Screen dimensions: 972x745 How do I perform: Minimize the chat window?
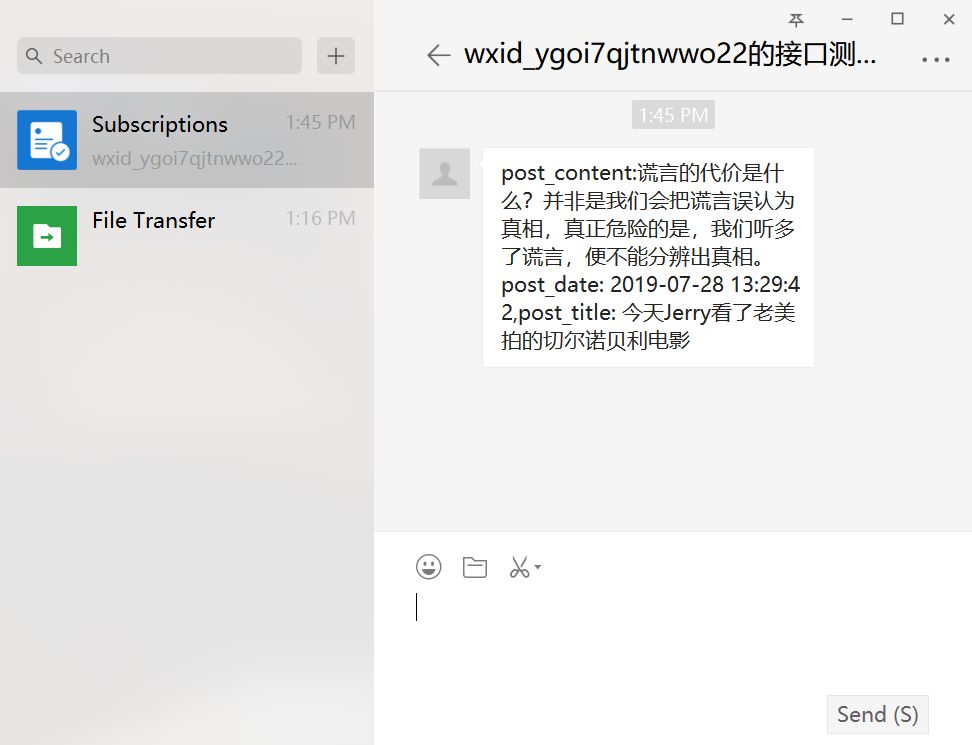click(x=847, y=20)
